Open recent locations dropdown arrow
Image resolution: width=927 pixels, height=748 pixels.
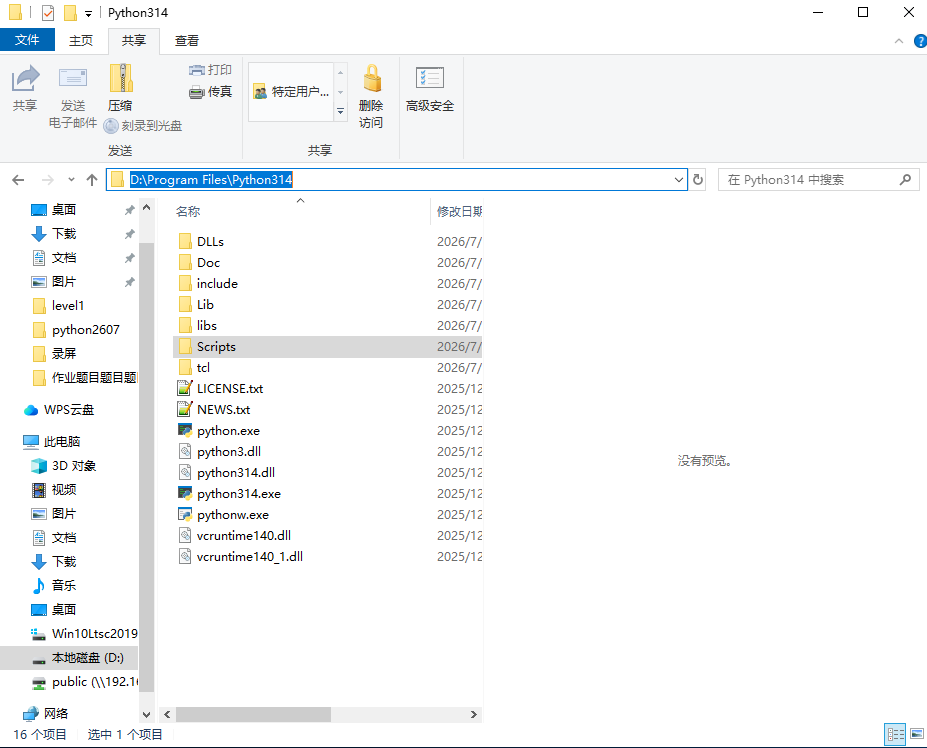pos(71,180)
